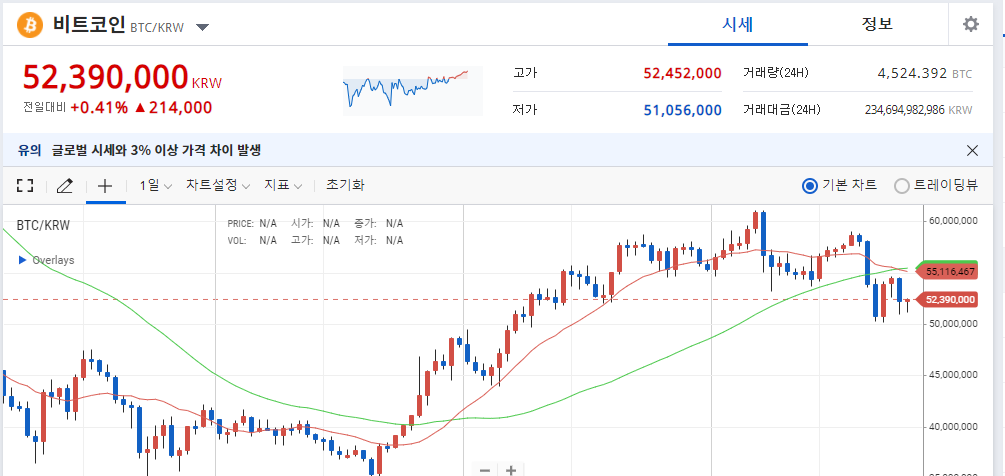The width and height of the screenshot is (1005, 476).
Task: Open the 차트설정 dropdown menu
Action: (218, 185)
